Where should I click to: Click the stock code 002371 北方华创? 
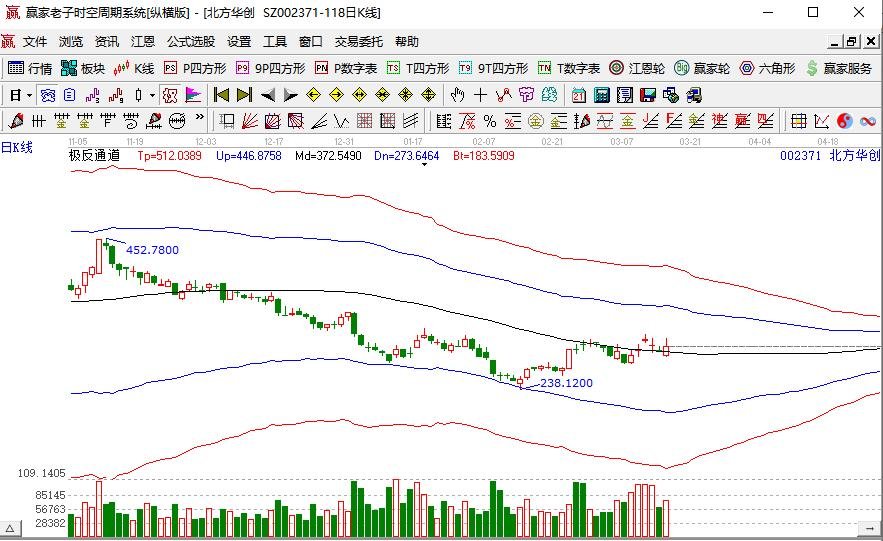(830, 155)
